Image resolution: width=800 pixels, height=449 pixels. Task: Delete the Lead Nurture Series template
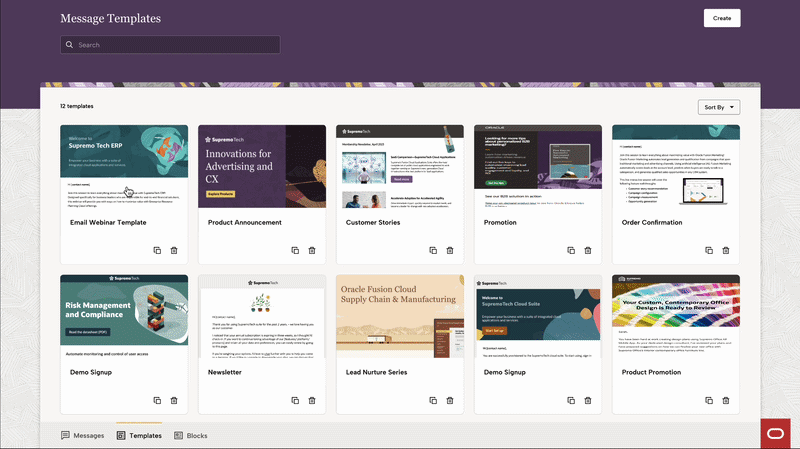(450, 401)
